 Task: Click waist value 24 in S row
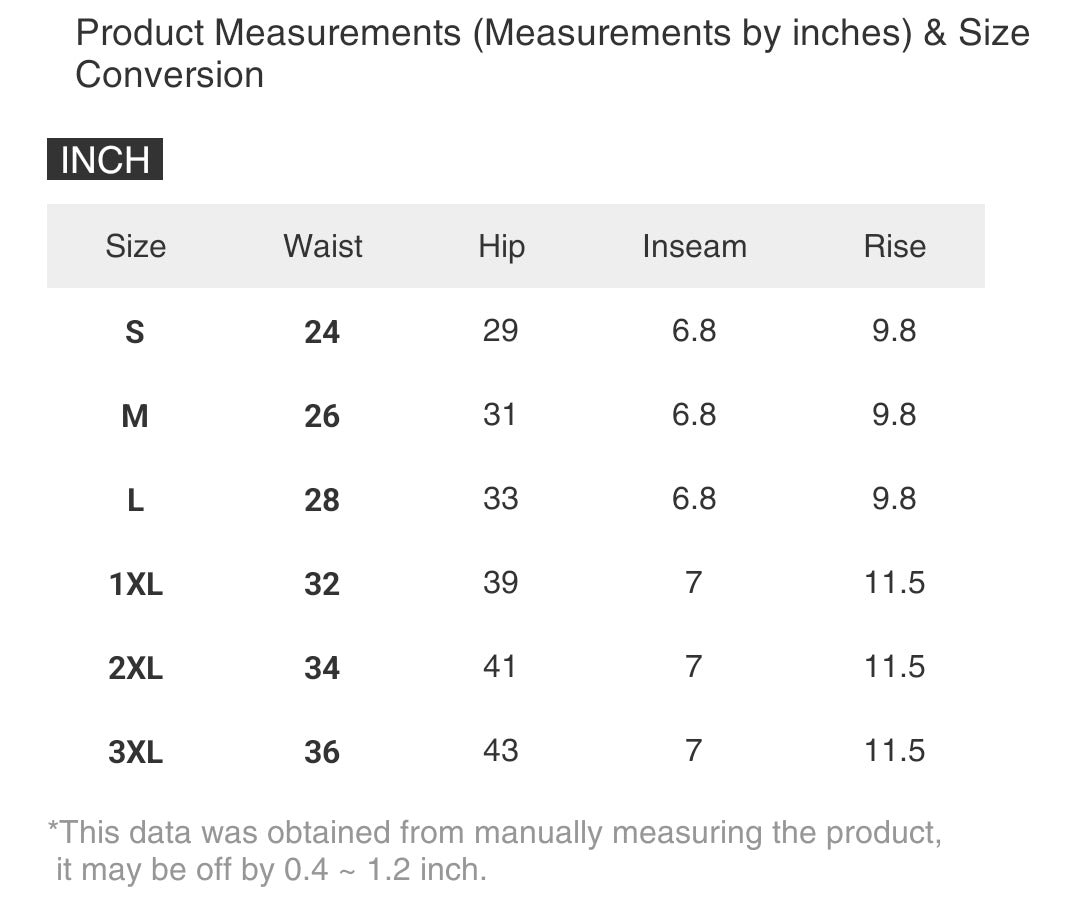click(x=322, y=332)
